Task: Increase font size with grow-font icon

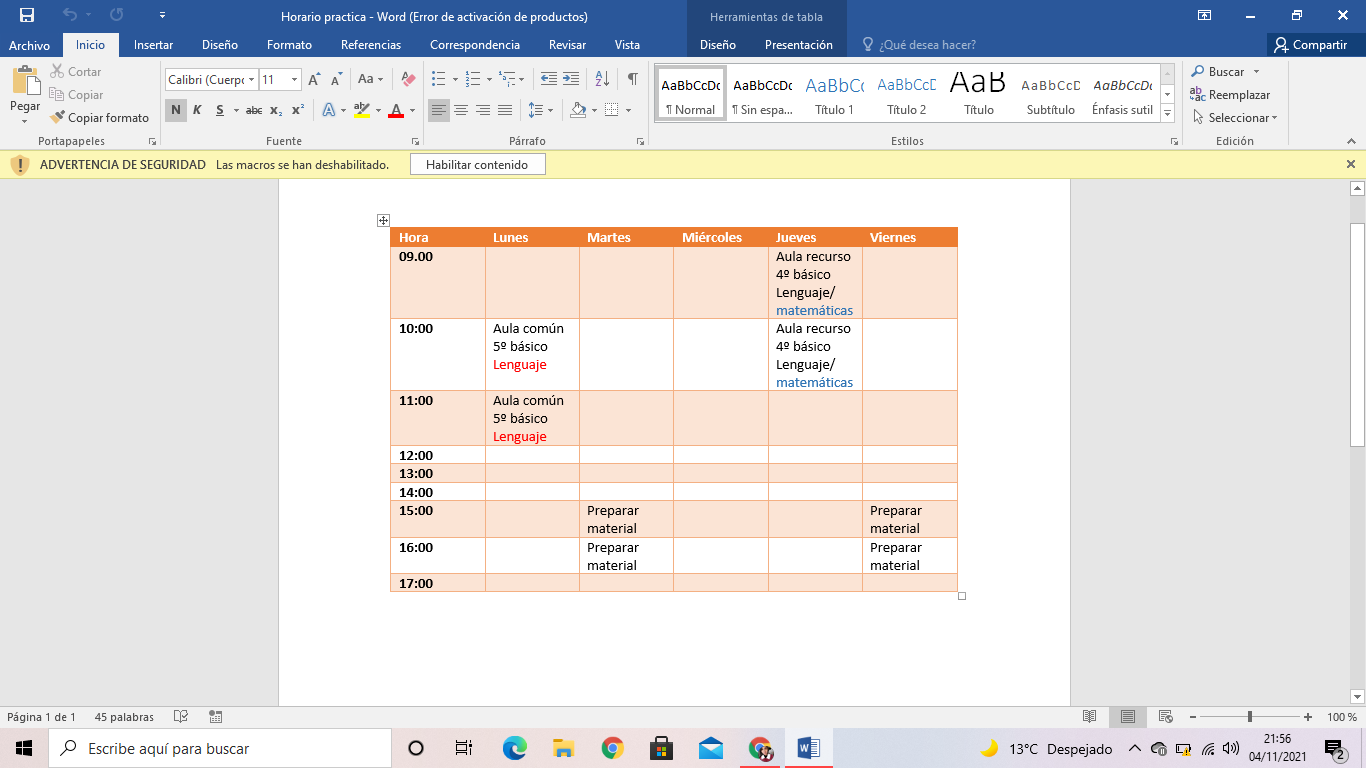Action: (x=315, y=79)
